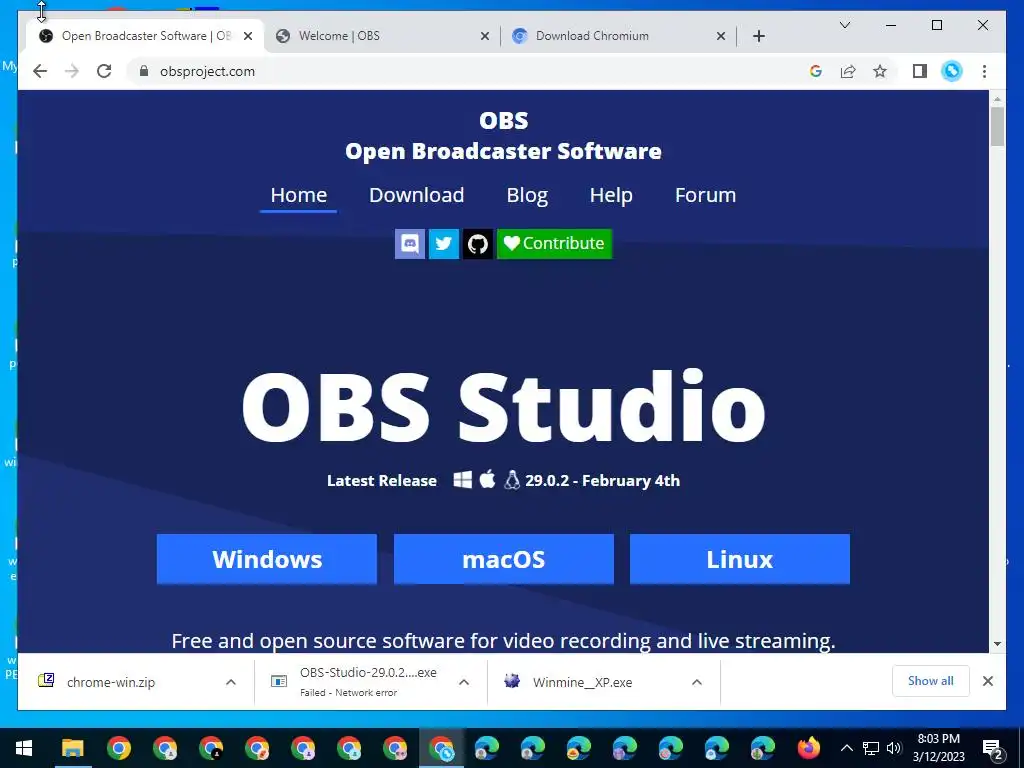
Task: Open the OBS GitHub link icon
Action: (477, 244)
